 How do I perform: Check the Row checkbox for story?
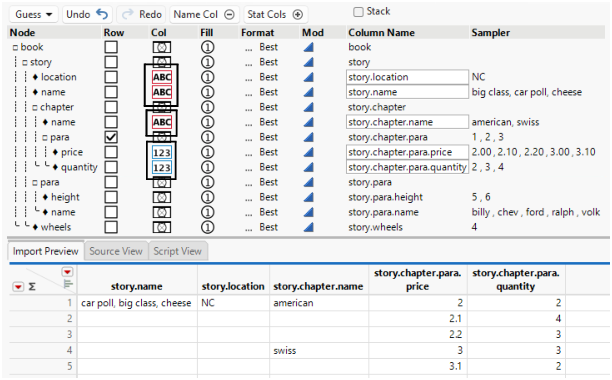pyautogui.click(x=111, y=62)
